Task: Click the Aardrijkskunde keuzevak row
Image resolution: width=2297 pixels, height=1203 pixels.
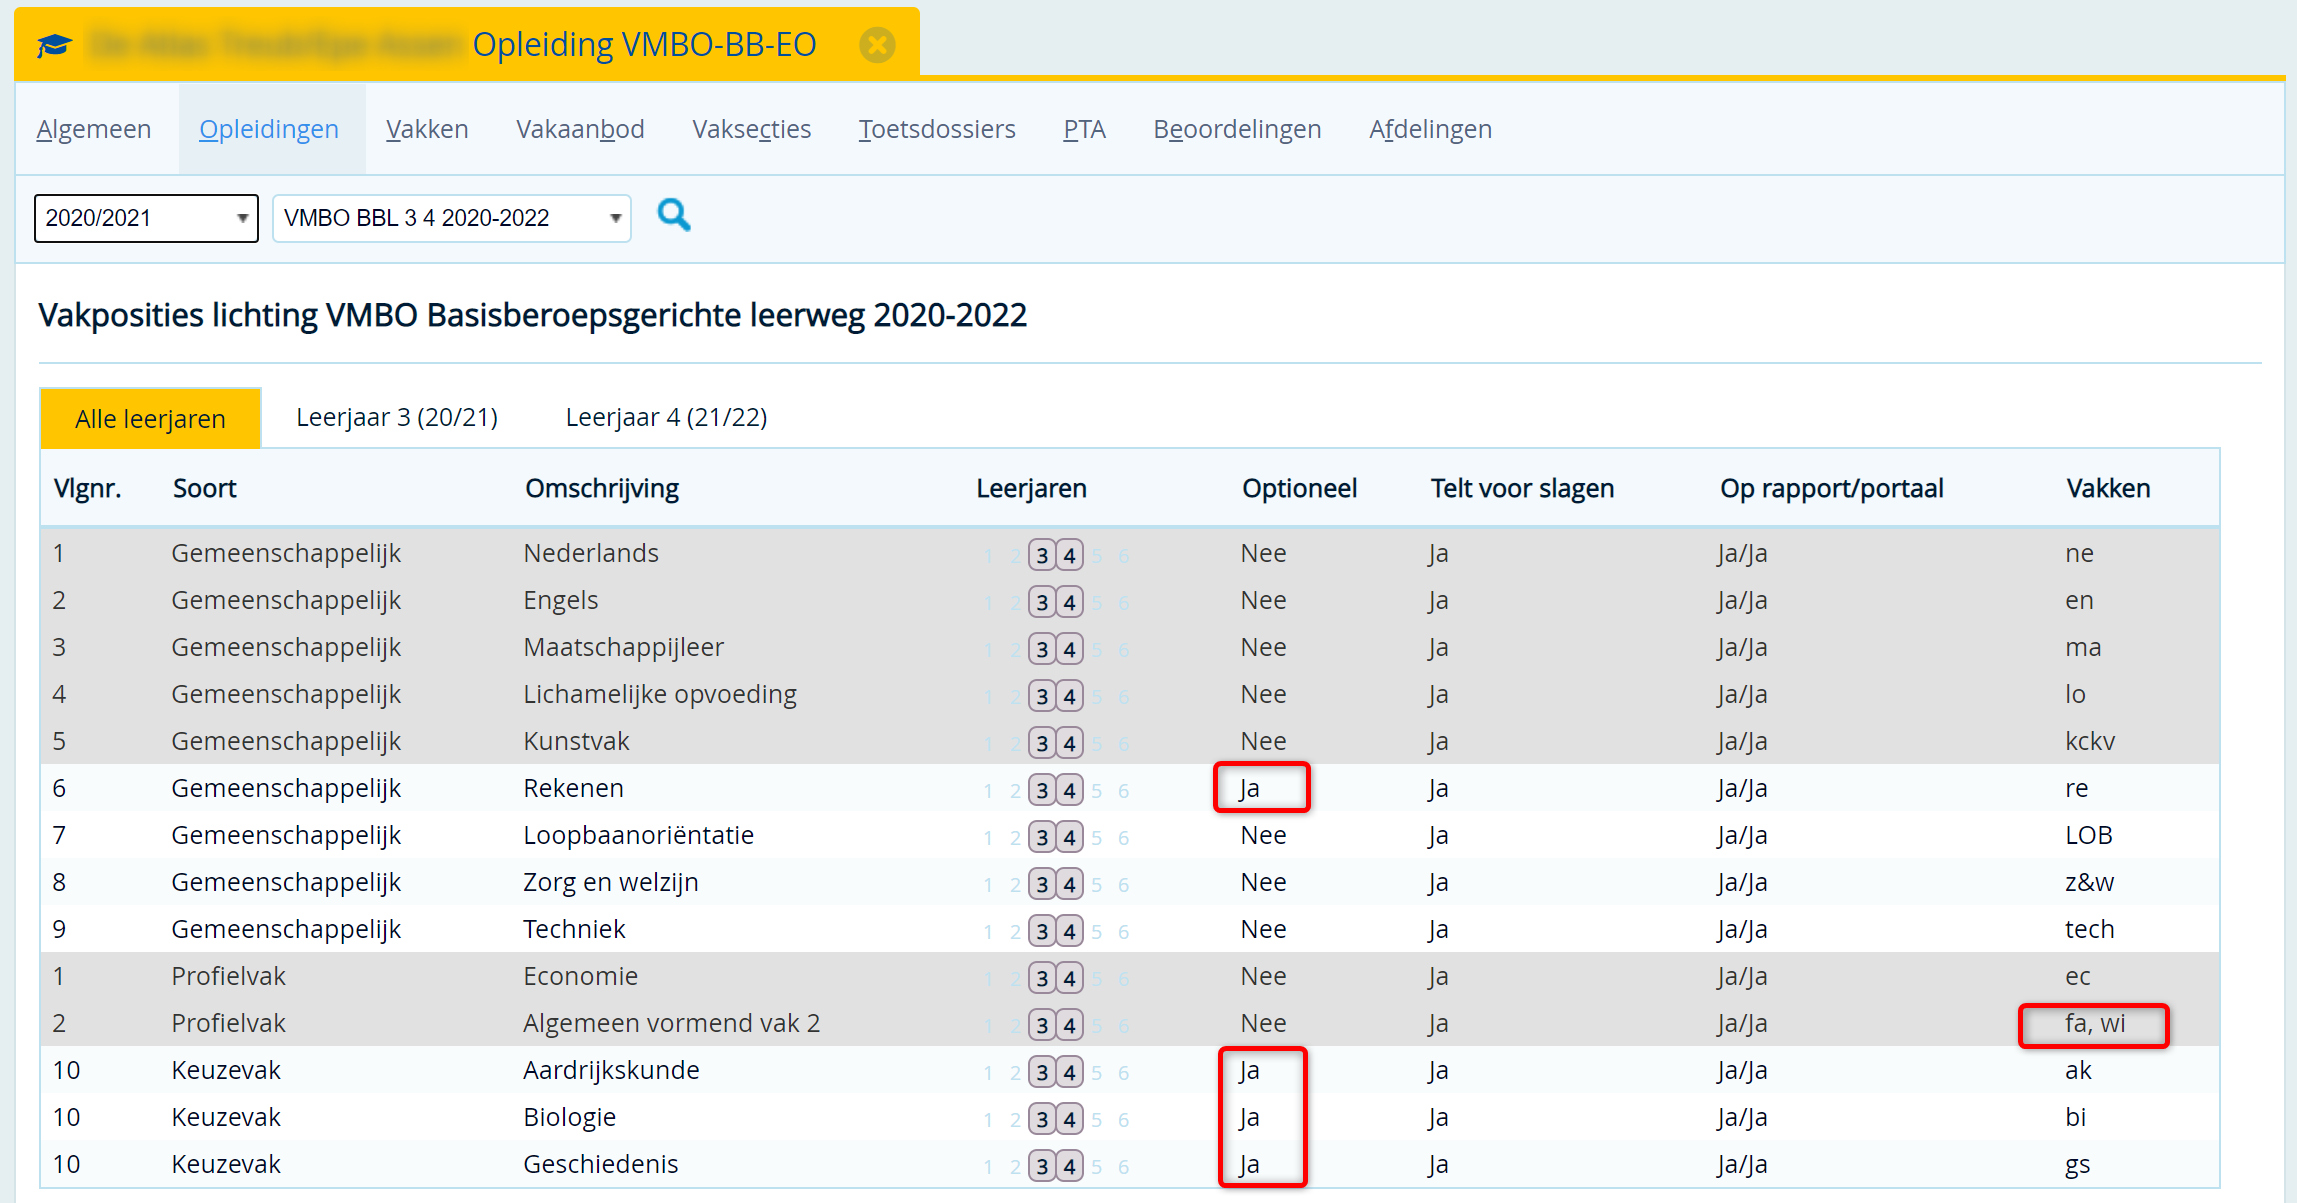Action: pyautogui.click(x=1130, y=1070)
